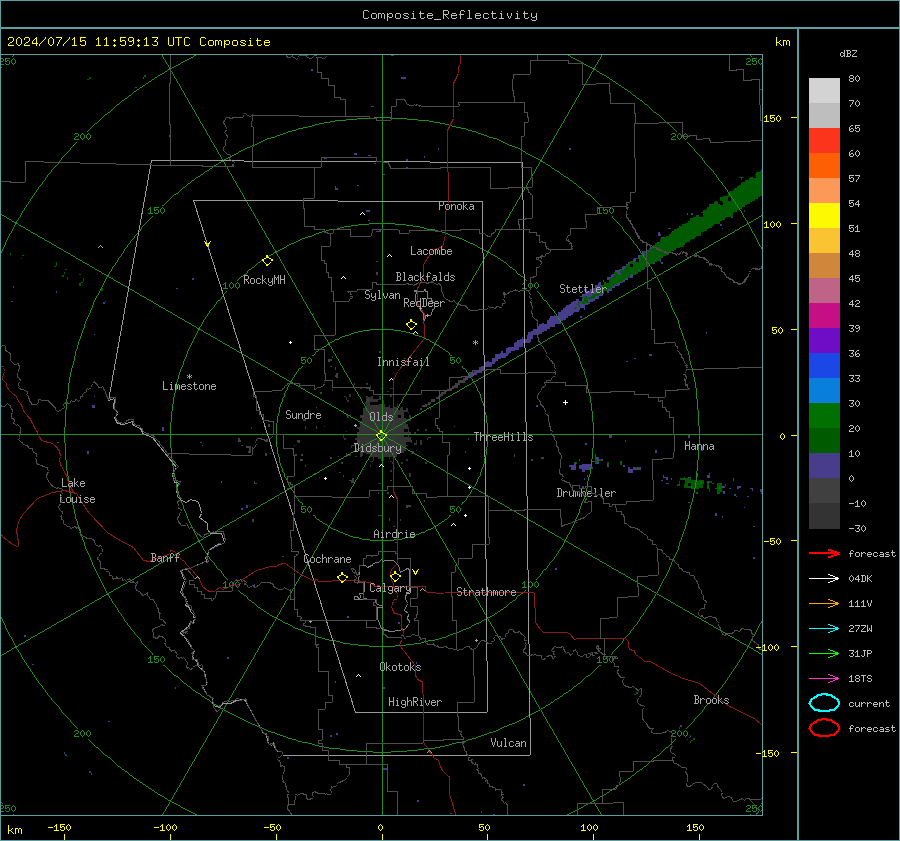
Task: Select the 65 dBZ red color swatch
Action: point(824,141)
